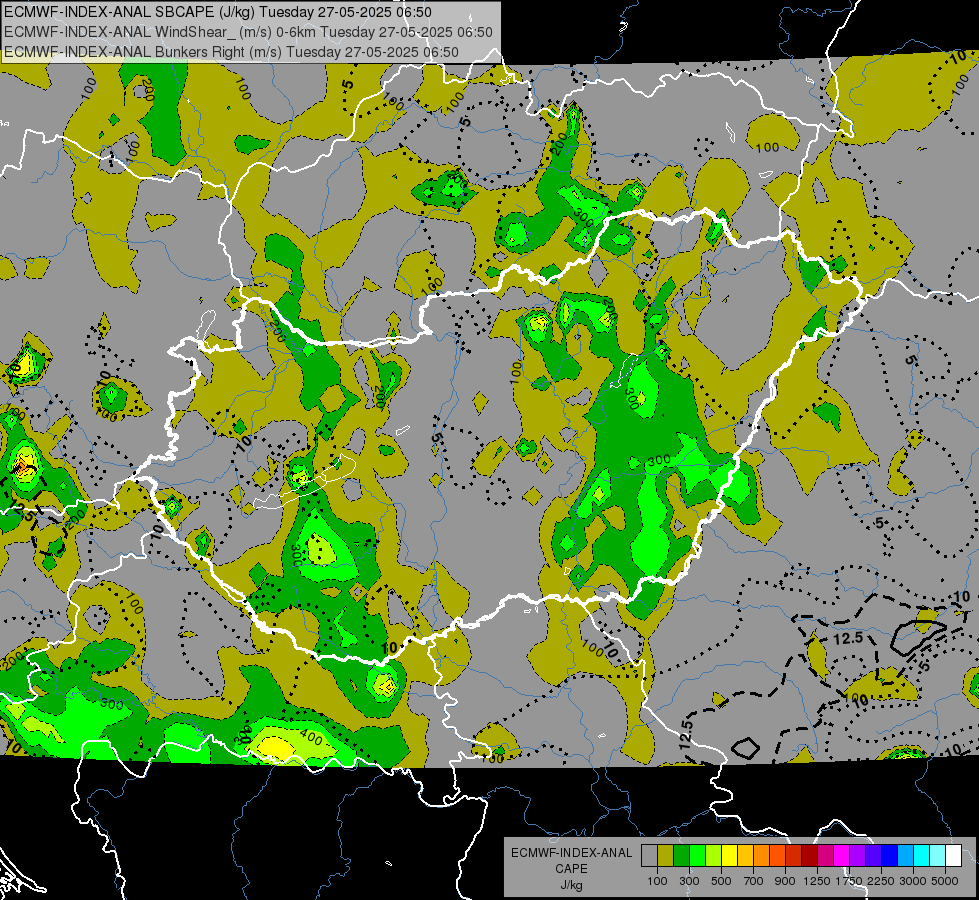Click the 900 value under color scale

[785, 881]
